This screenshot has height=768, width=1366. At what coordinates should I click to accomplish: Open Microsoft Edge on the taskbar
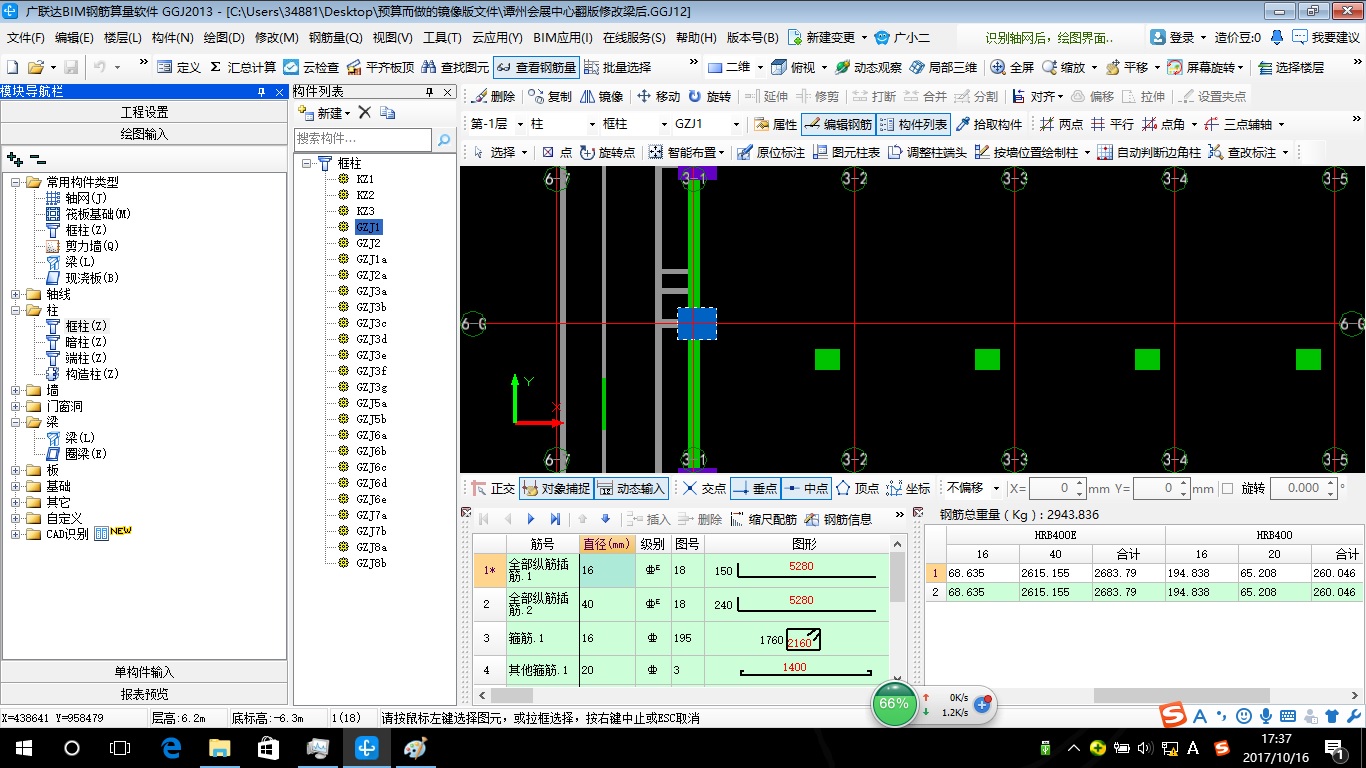[170, 747]
